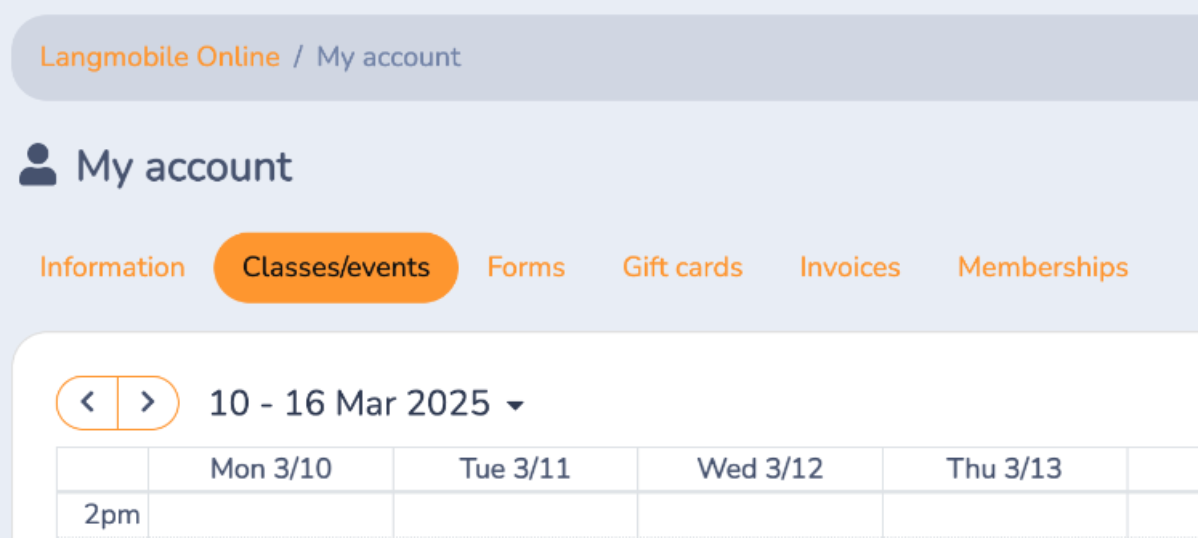
Task: Open the Information tab
Action: 112,268
